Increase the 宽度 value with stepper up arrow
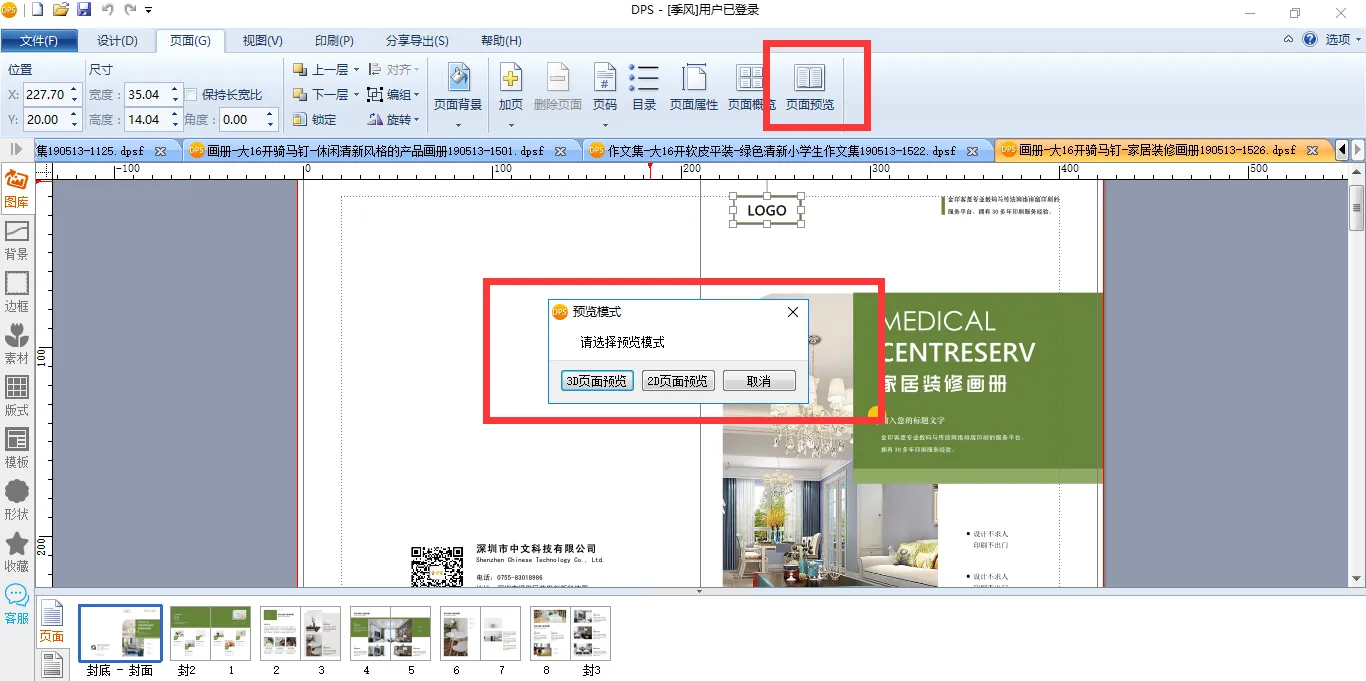This screenshot has height=681, width=1366. (x=175, y=89)
